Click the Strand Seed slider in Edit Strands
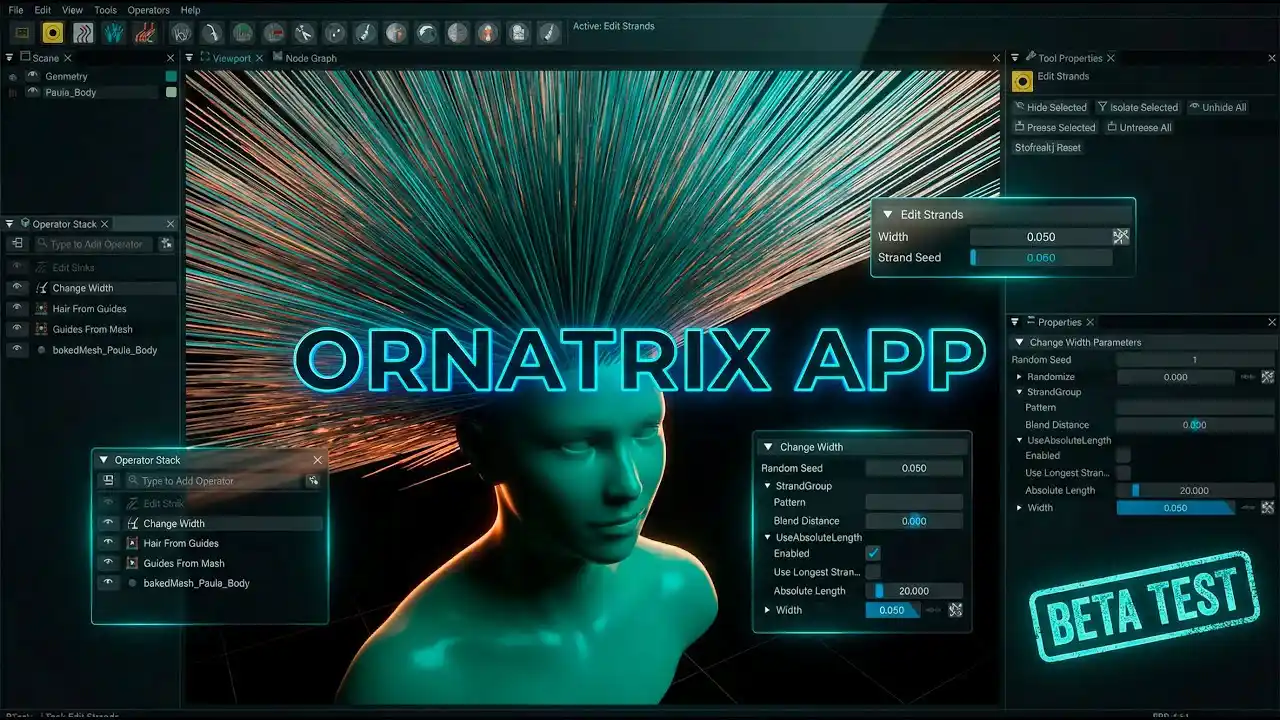The height and width of the screenshot is (720, 1280). [1040, 258]
